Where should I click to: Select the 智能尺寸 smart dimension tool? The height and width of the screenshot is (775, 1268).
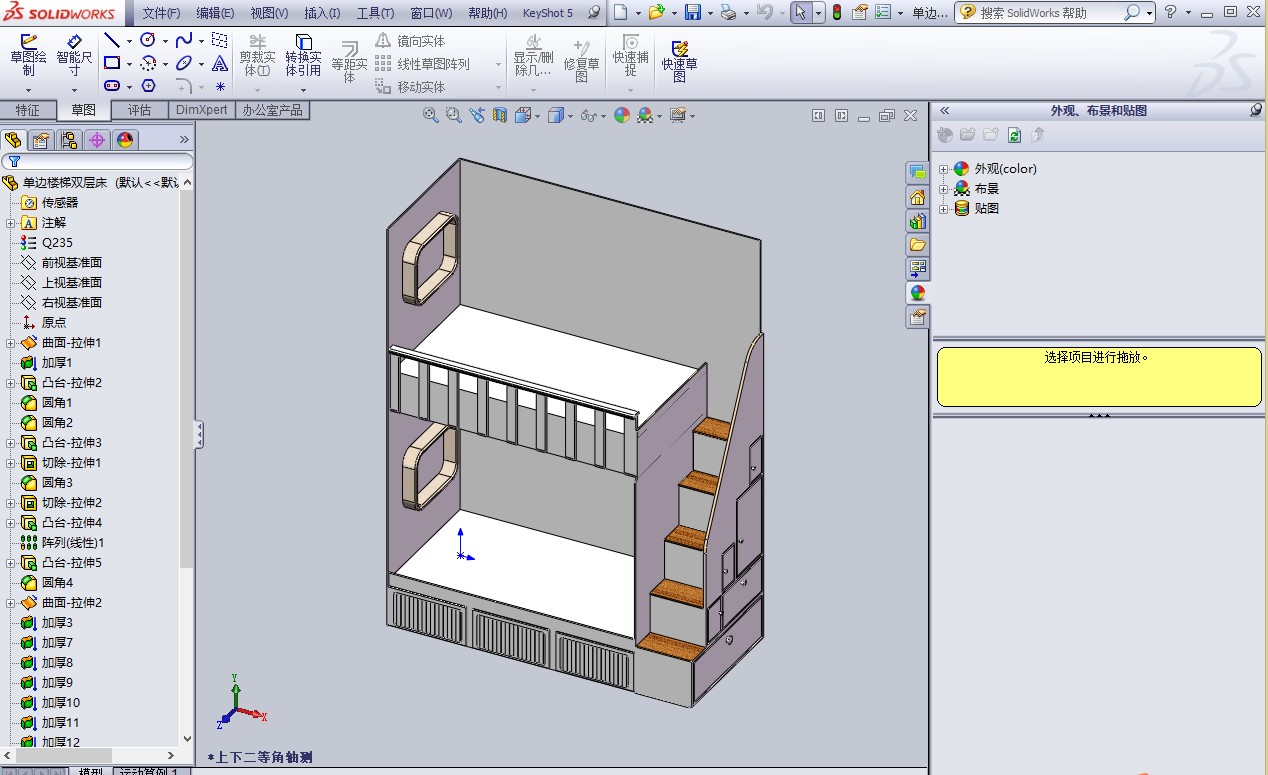pos(74,56)
